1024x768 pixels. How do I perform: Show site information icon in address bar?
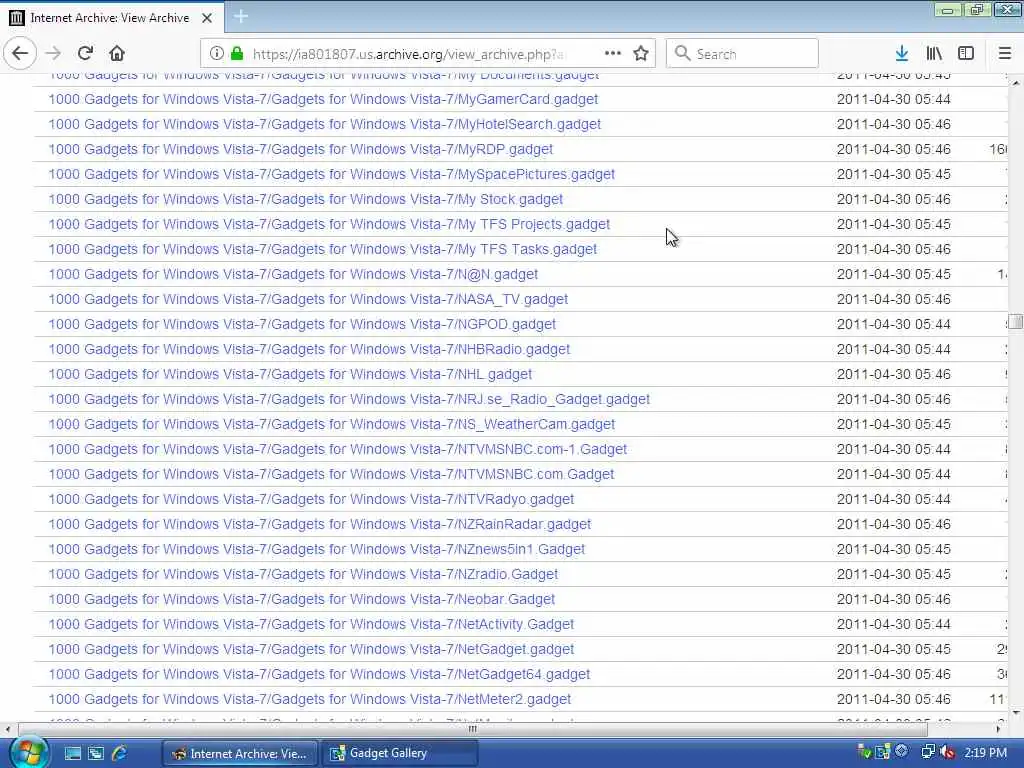(x=216, y=54)
